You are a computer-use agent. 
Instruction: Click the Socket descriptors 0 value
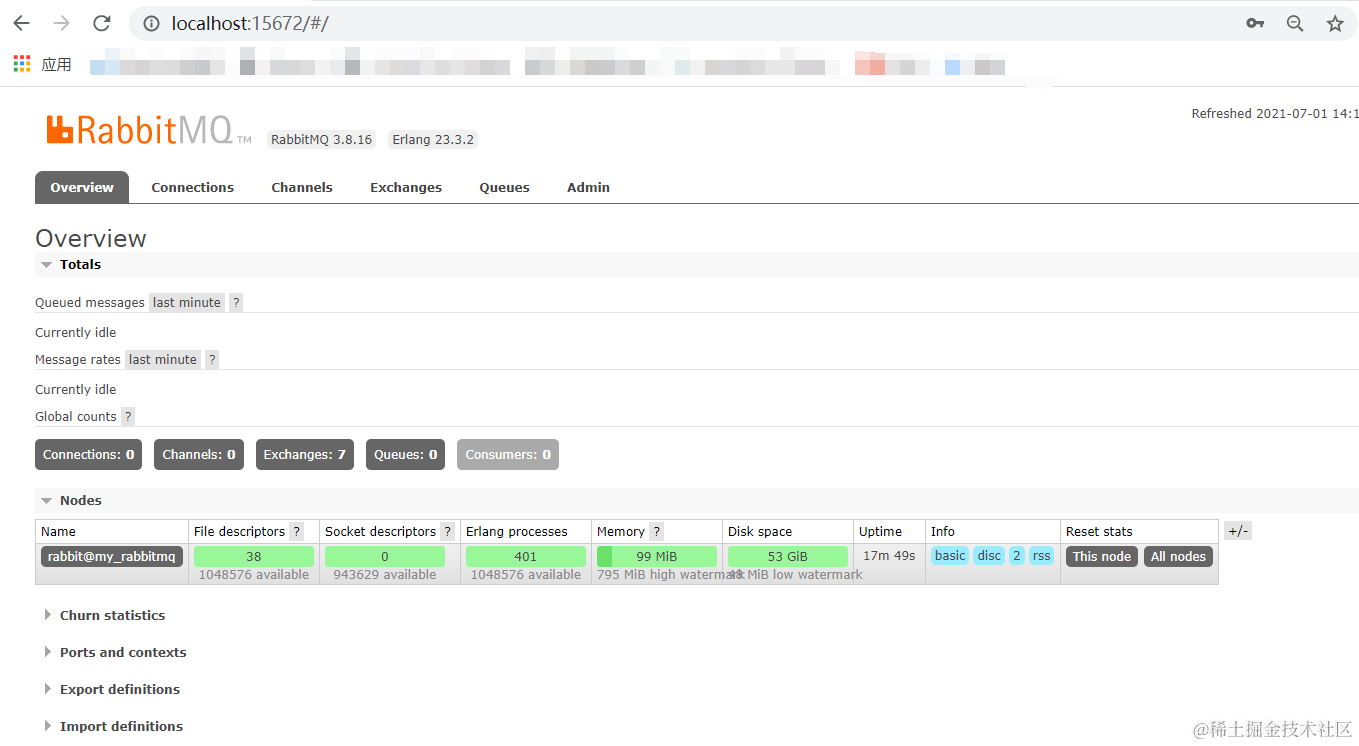click(x=385, y=556)
